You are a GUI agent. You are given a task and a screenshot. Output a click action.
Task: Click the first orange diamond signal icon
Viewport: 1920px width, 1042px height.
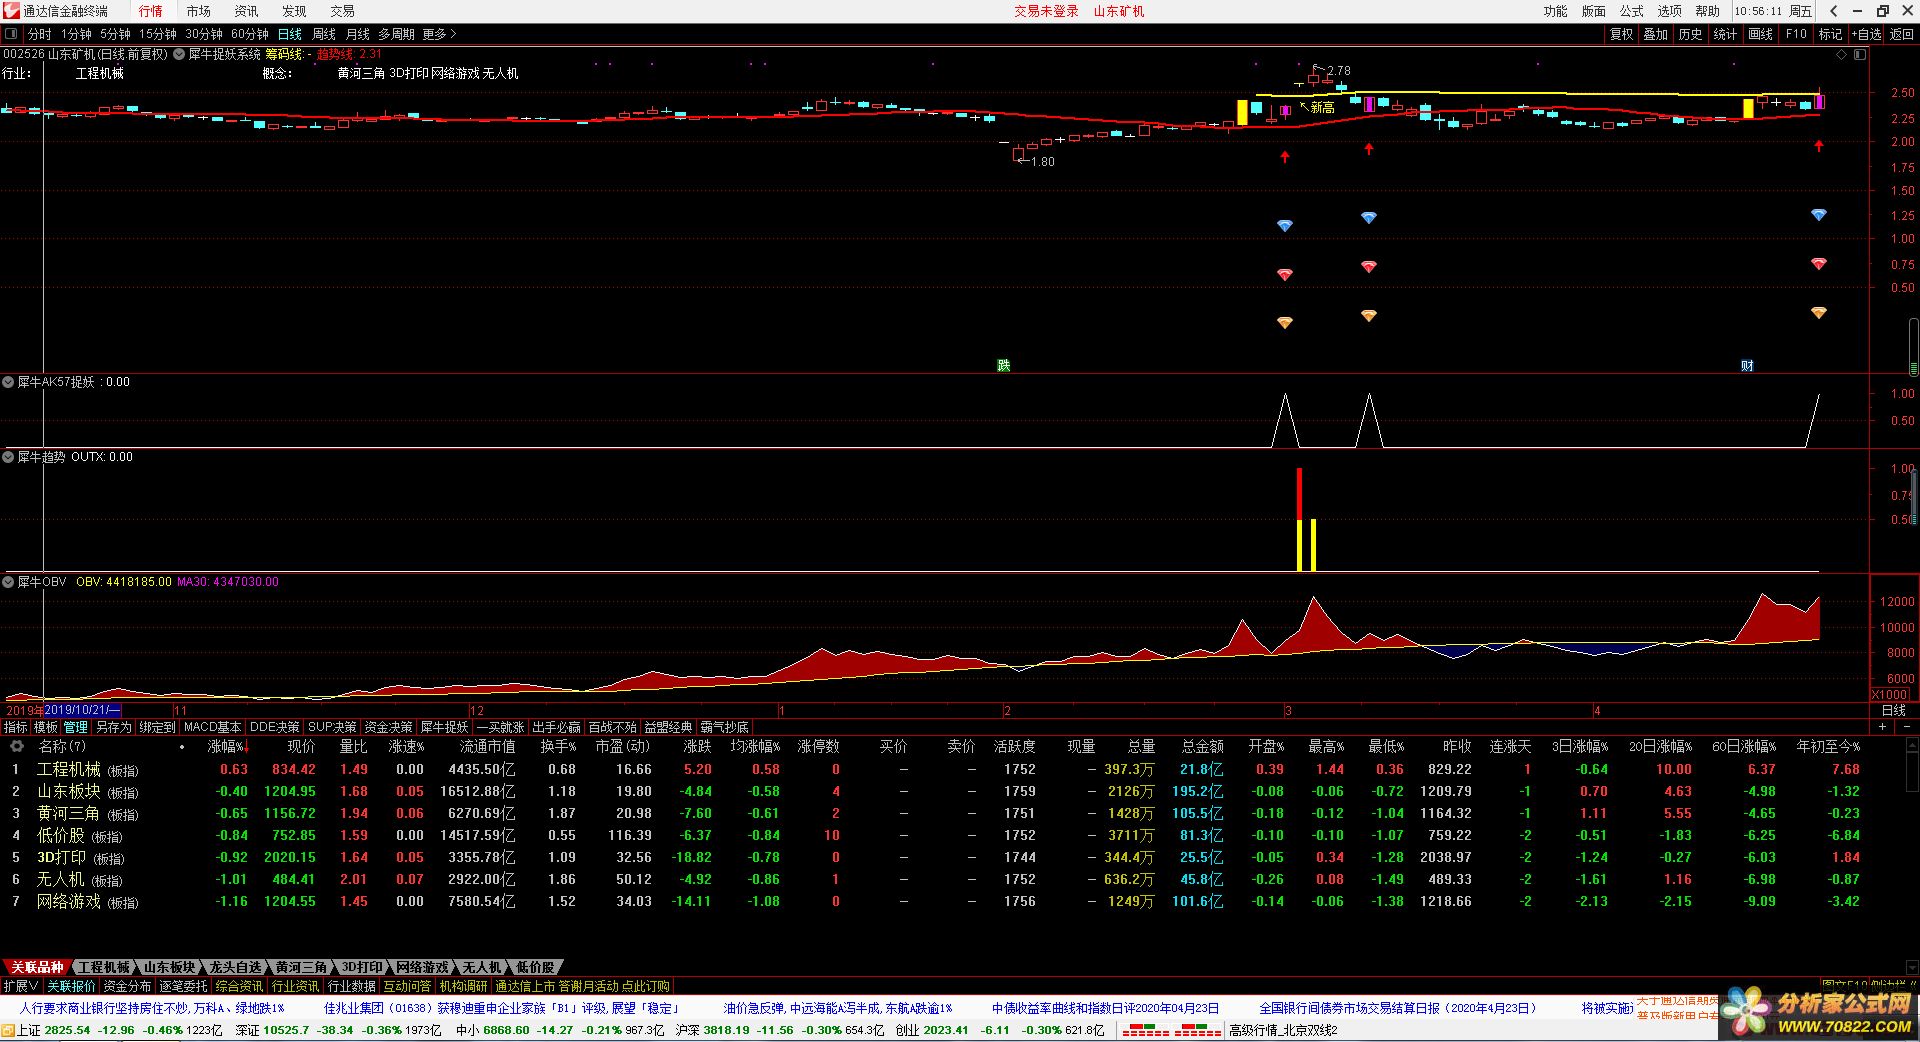coord(1285,322)
